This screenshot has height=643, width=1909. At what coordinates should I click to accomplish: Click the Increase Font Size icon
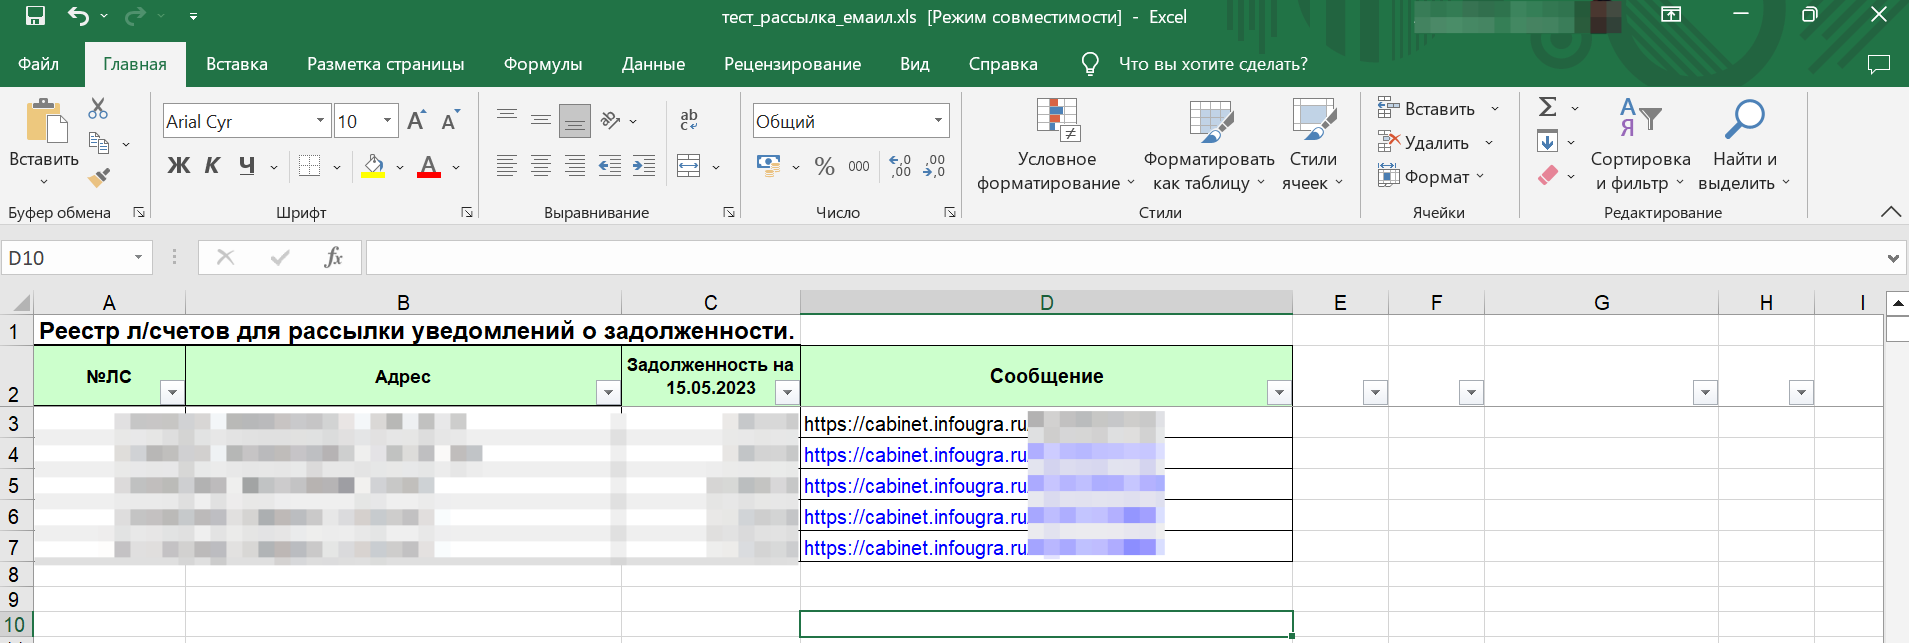click(416, 121)
